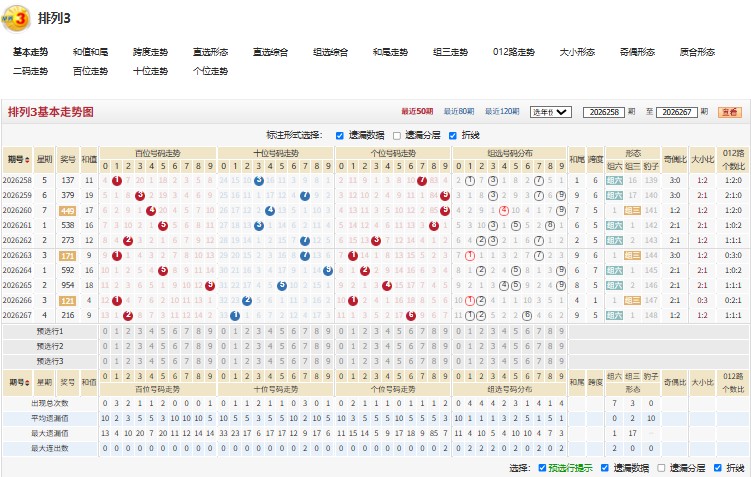Screen dimensions: 751x477
Task: Enable bottom 遗漏分层 checkbox
Action: (x=661, y=468)
